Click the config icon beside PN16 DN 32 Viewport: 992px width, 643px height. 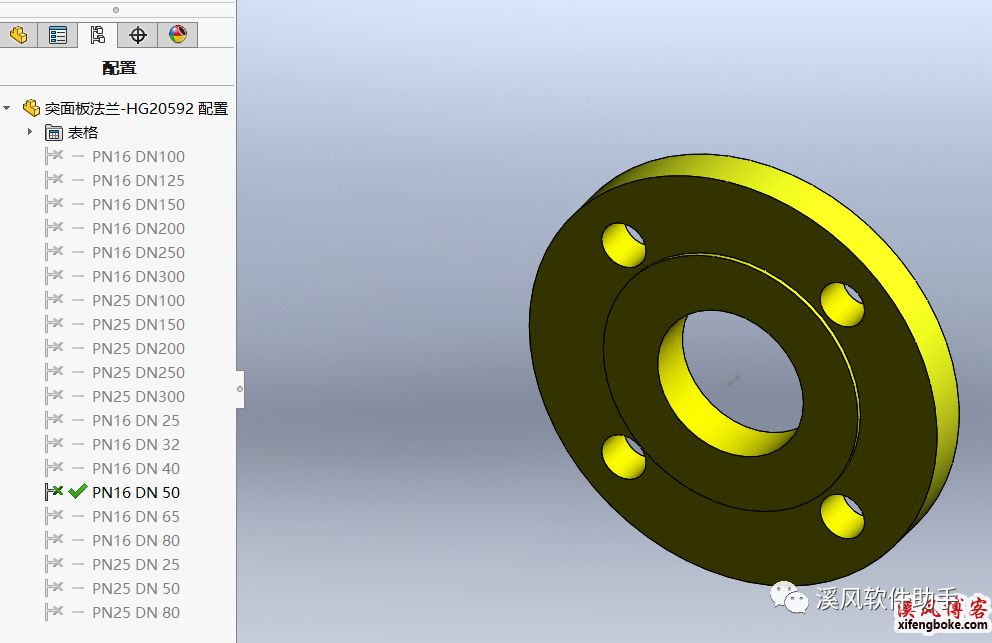[x=54, y=444]
